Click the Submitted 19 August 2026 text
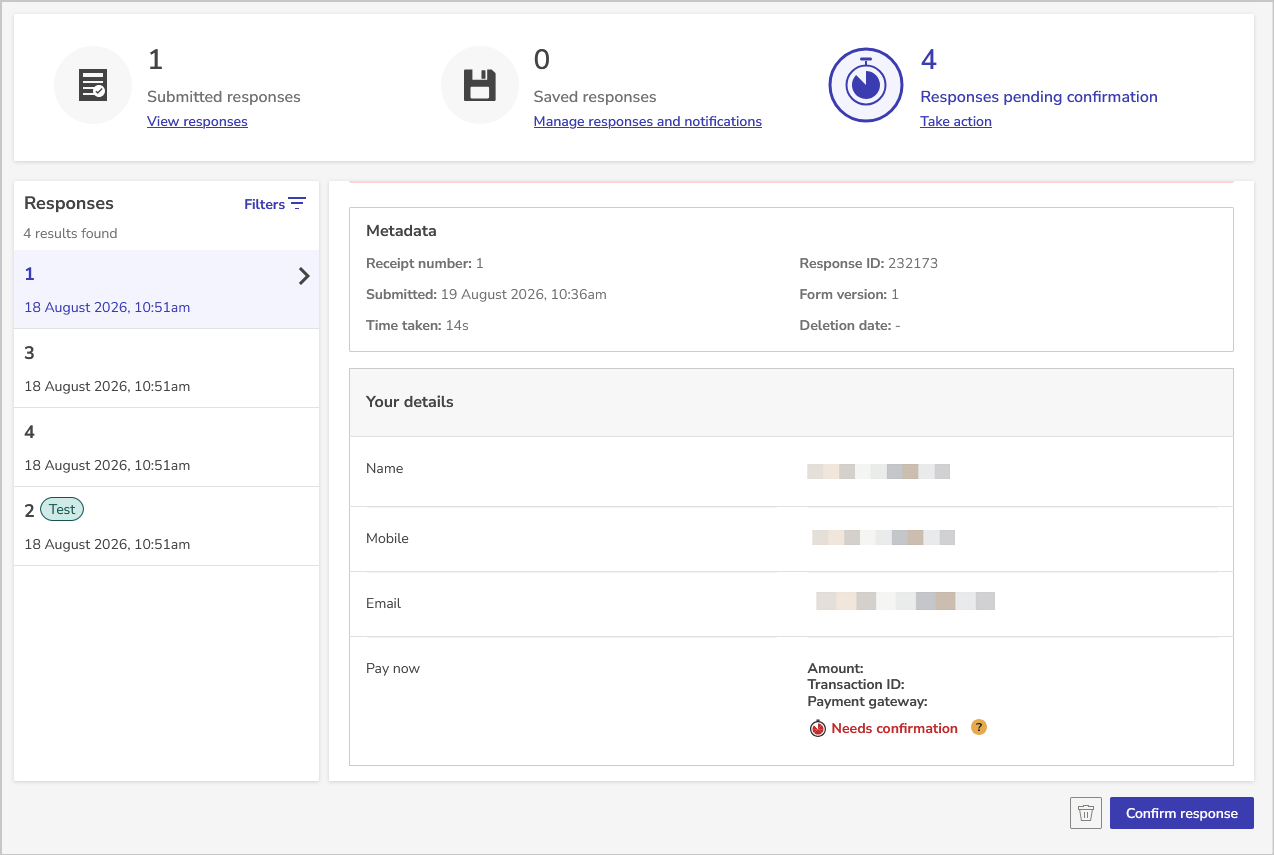 click(486, 294)
